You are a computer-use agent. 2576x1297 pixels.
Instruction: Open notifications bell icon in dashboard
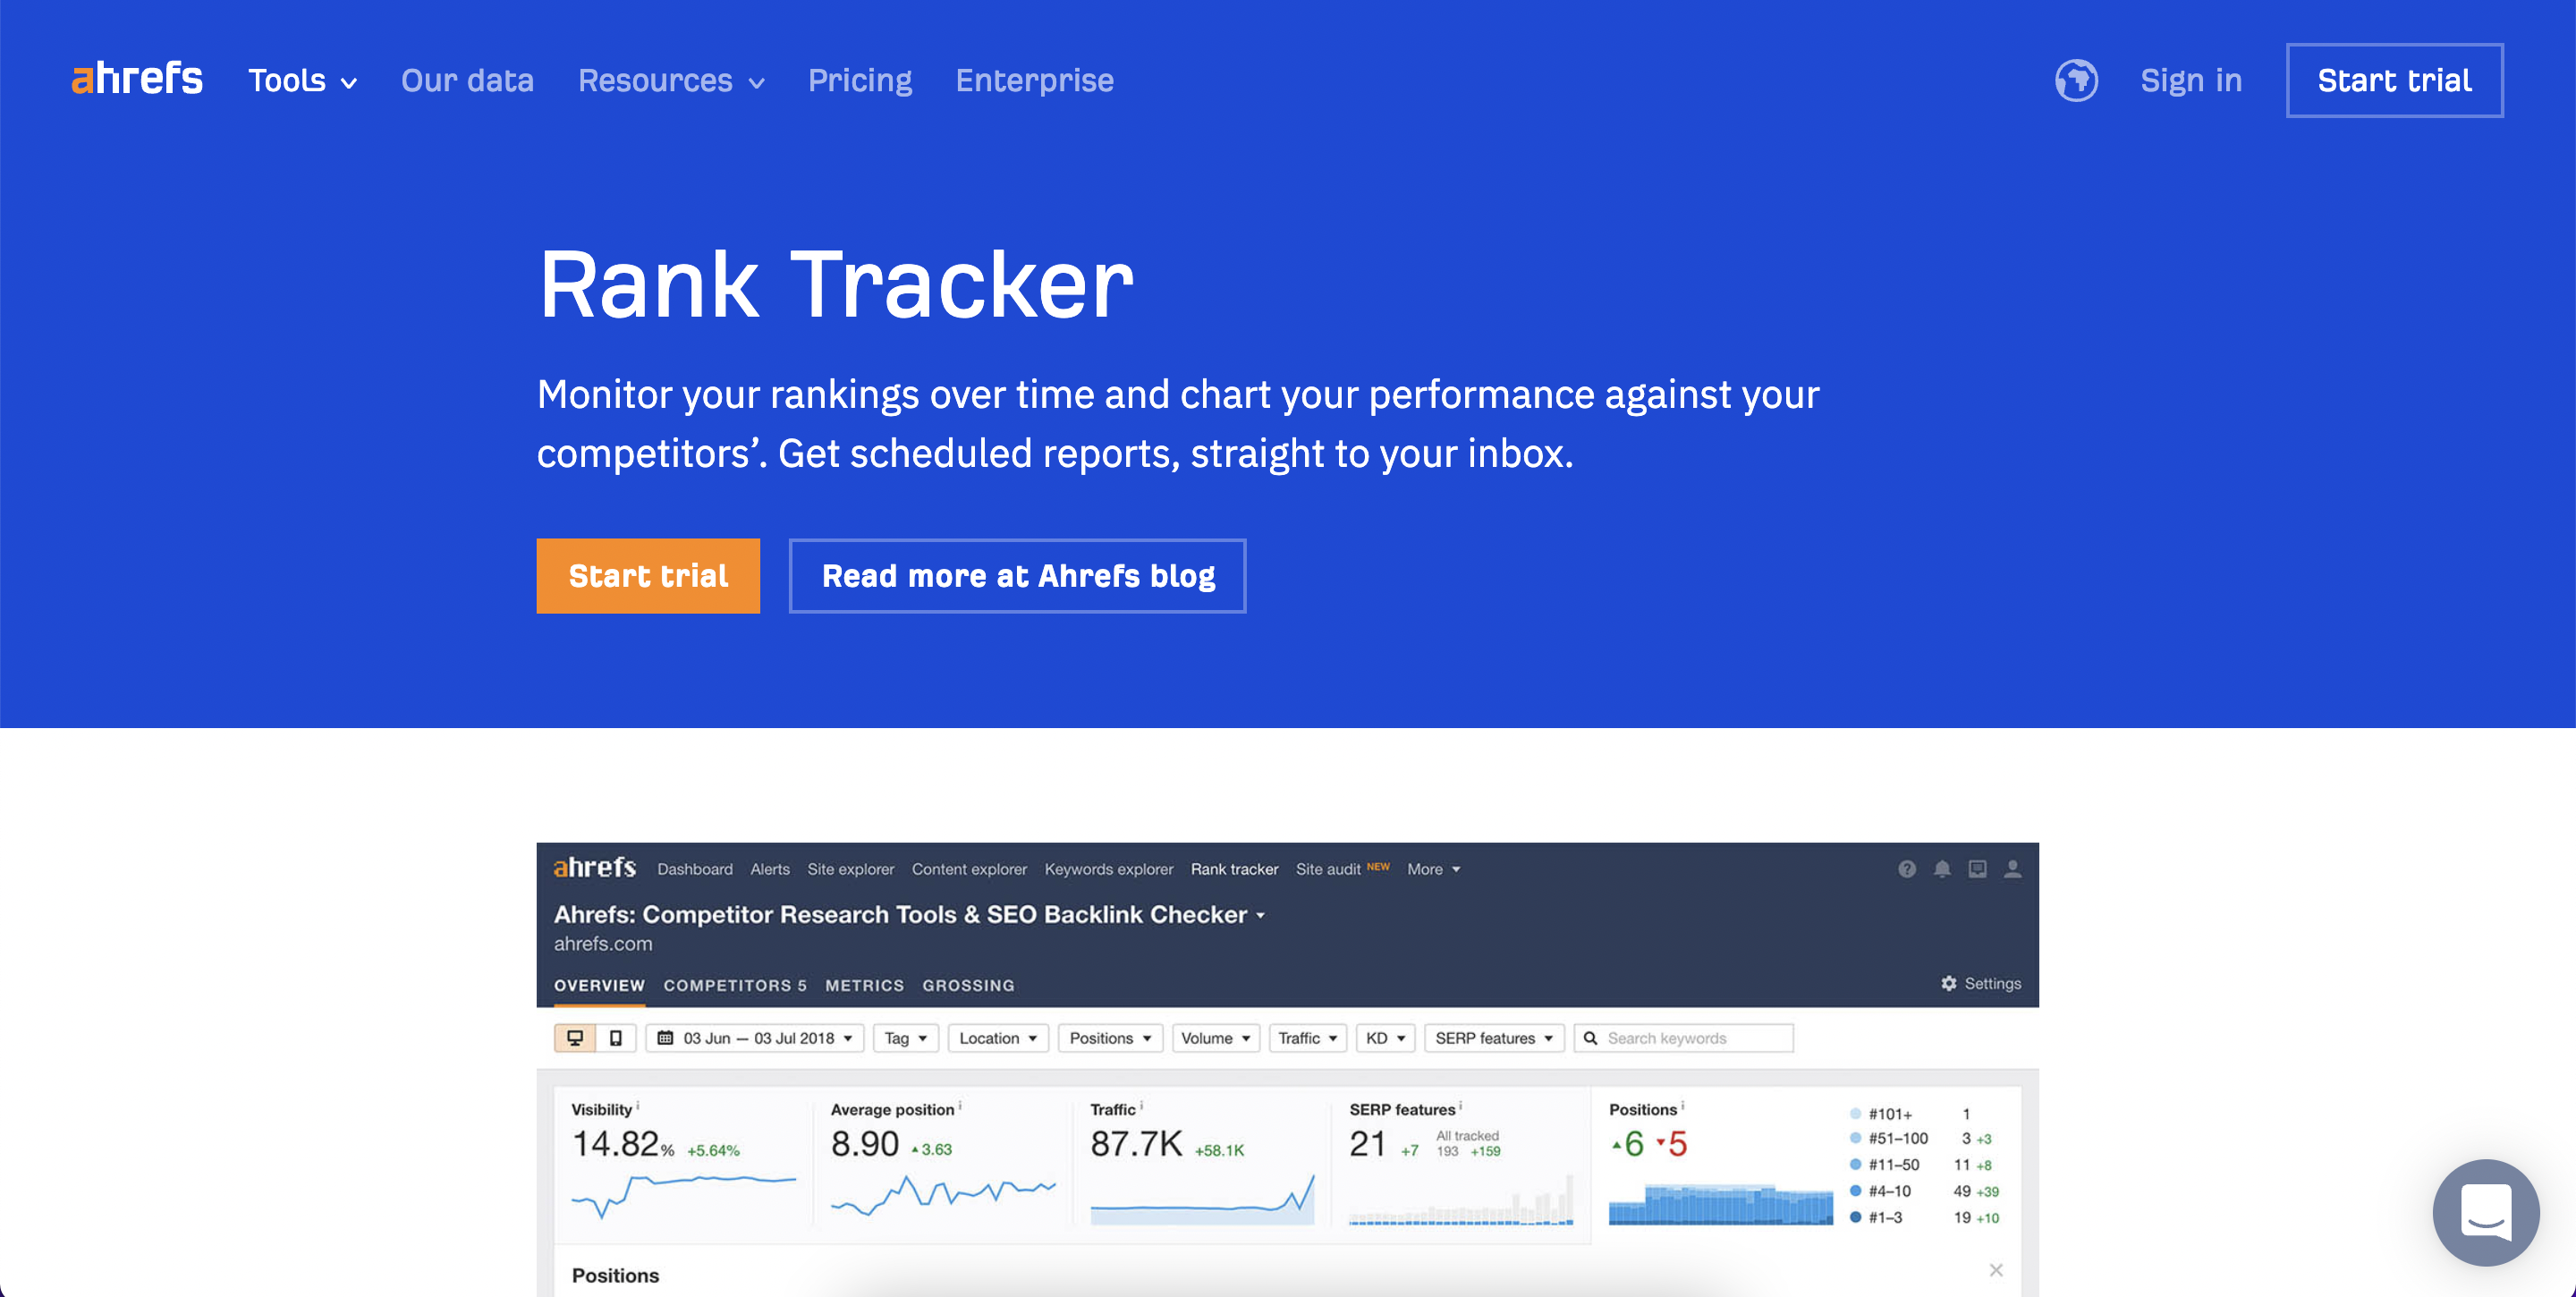(x=1942, y=868)
